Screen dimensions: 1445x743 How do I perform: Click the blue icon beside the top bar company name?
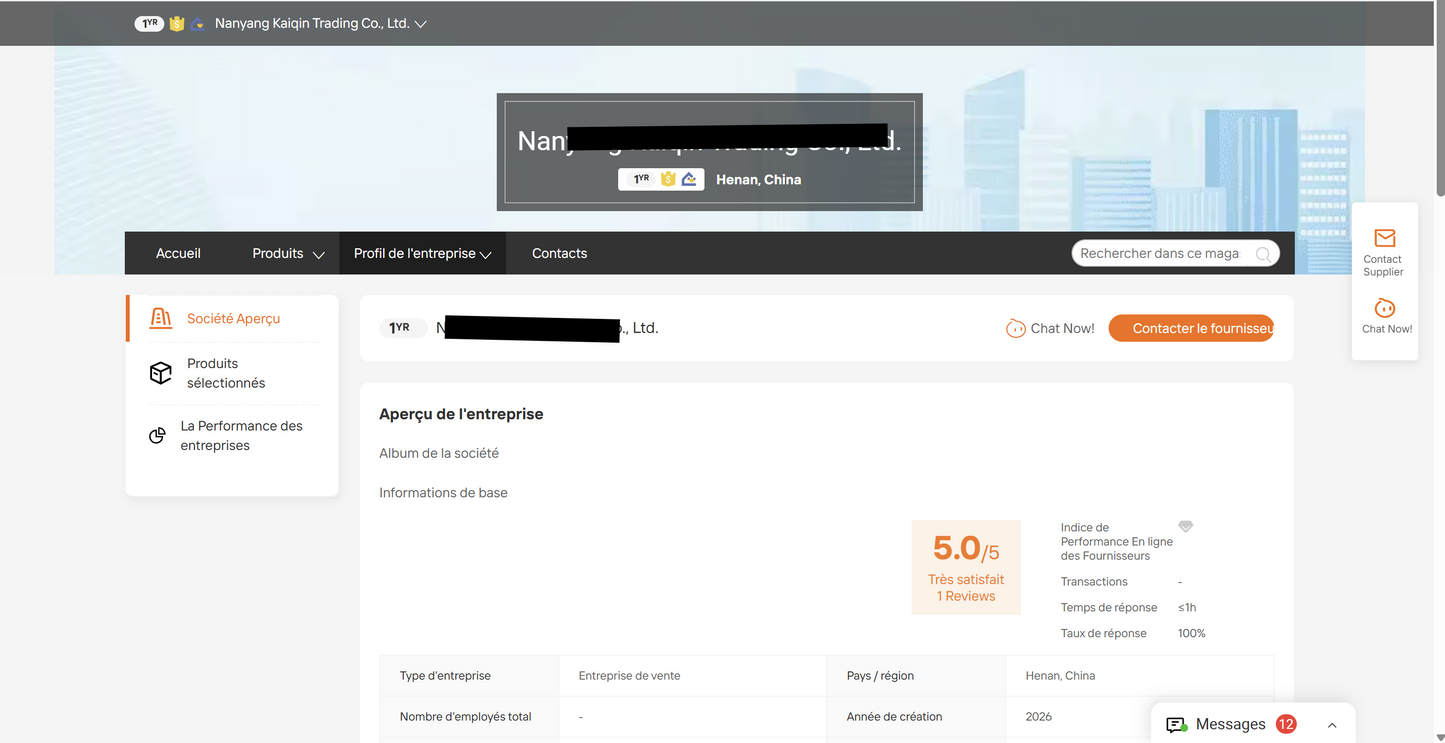pyautogui.click(x=198, y=24)
